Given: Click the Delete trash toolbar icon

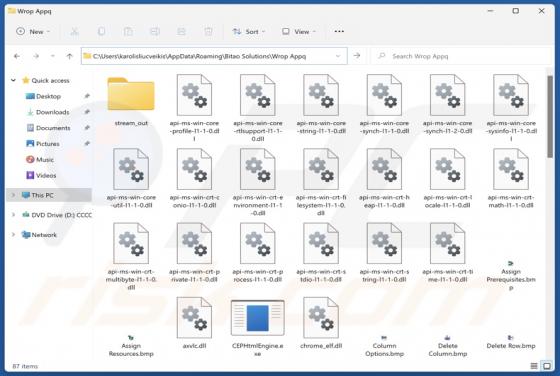Looking at the screenshot, I should 208,31.
